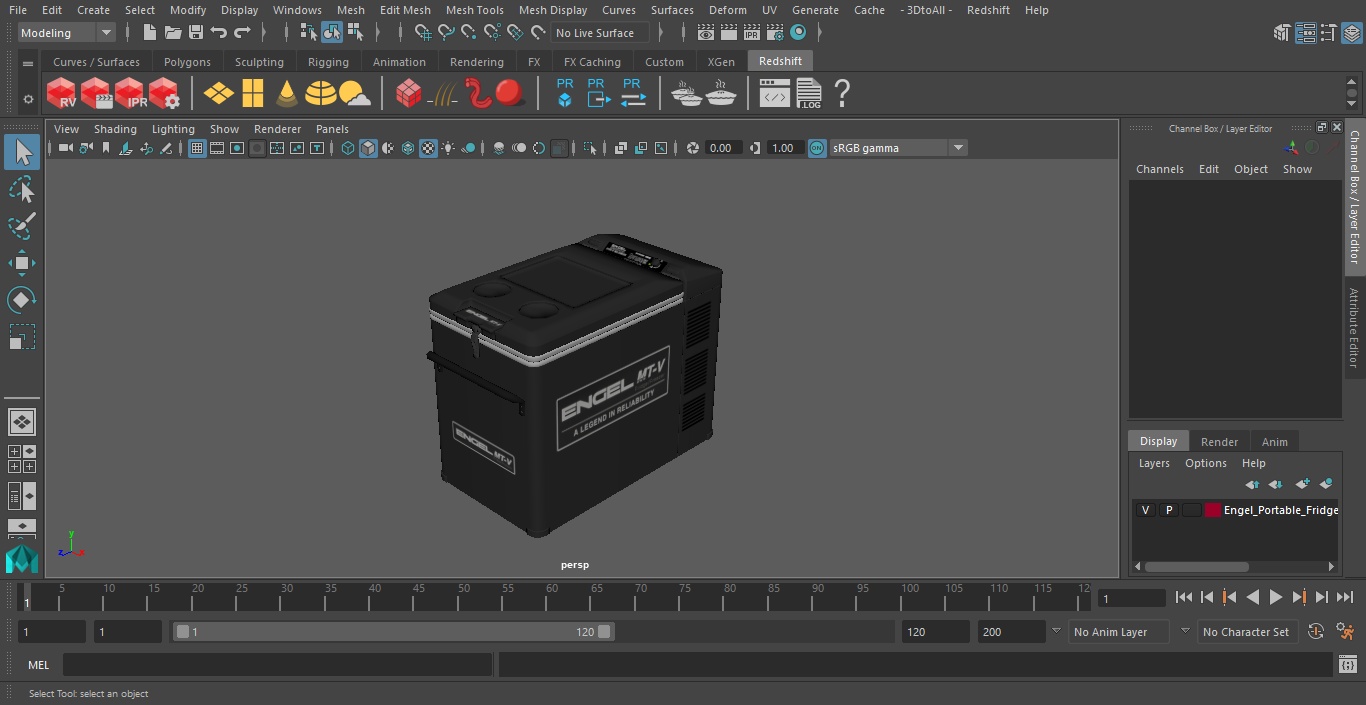Open the Mesh Tools menu
This screenshot has width=1366, height=705.
click(474, 10)
